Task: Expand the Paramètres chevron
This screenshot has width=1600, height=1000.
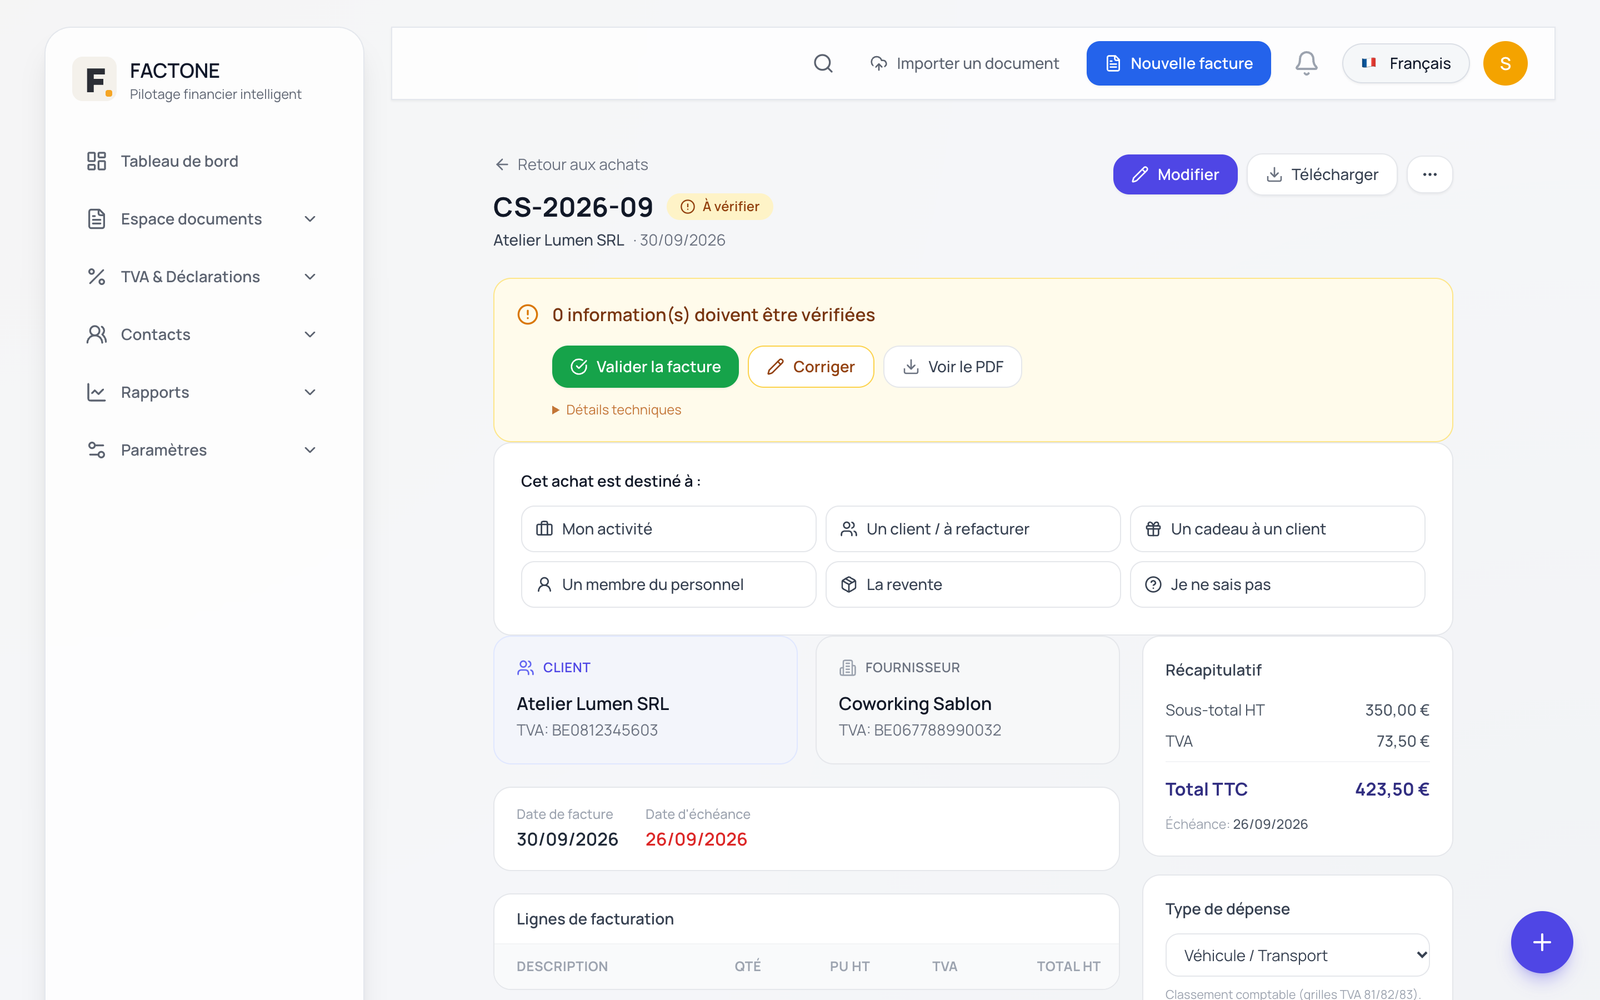Action: pos(310,450)
